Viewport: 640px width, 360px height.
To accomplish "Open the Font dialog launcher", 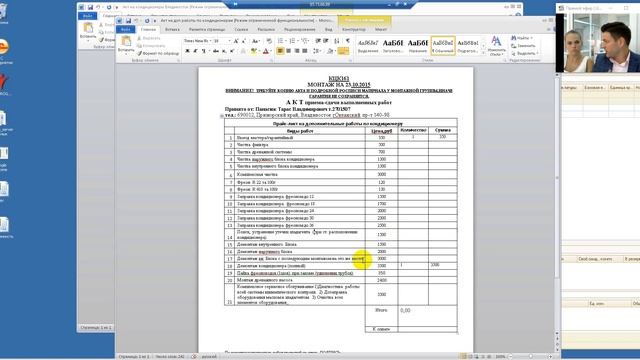I will 272,60.
